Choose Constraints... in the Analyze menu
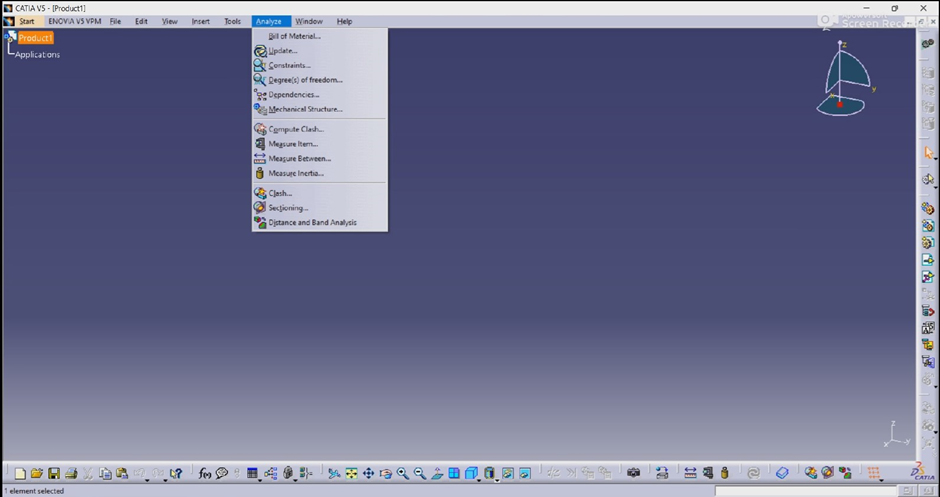 [320, 65]
